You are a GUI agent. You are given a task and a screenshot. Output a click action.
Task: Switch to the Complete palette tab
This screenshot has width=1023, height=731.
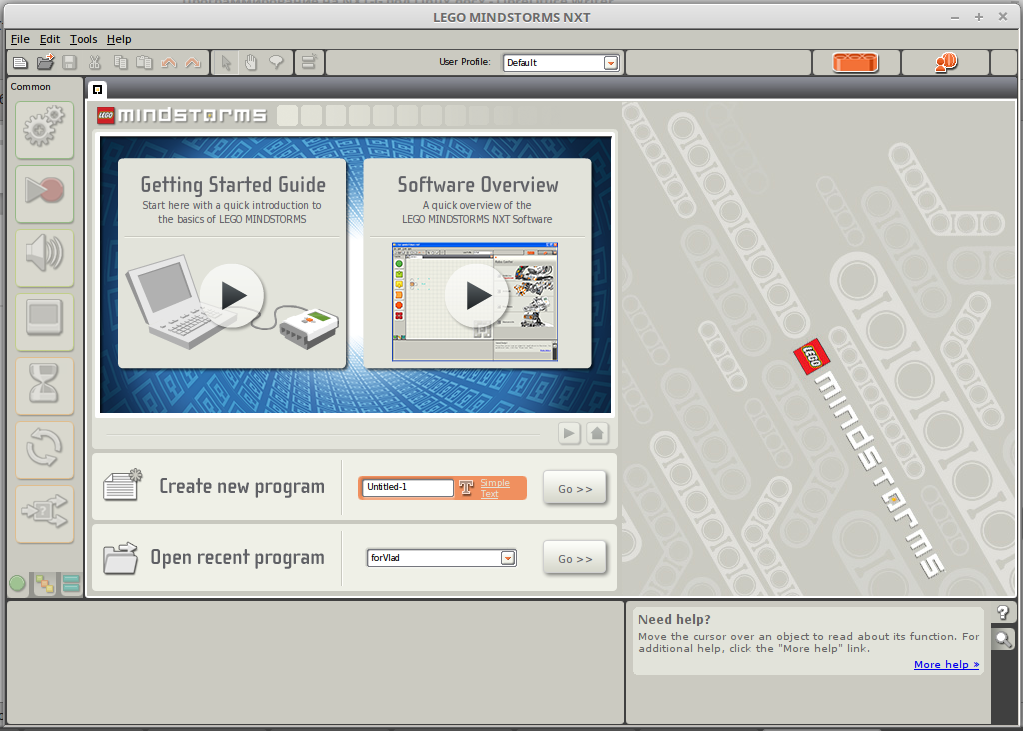click(44, 585)
